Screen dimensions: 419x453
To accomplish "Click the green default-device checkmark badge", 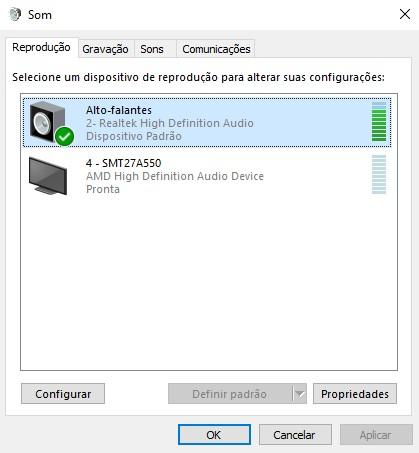I will tap(64, 136).
